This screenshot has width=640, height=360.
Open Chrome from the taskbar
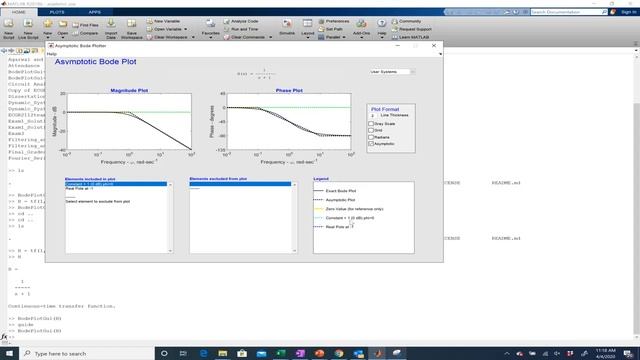pyautogui.click(x=339, y=353)
